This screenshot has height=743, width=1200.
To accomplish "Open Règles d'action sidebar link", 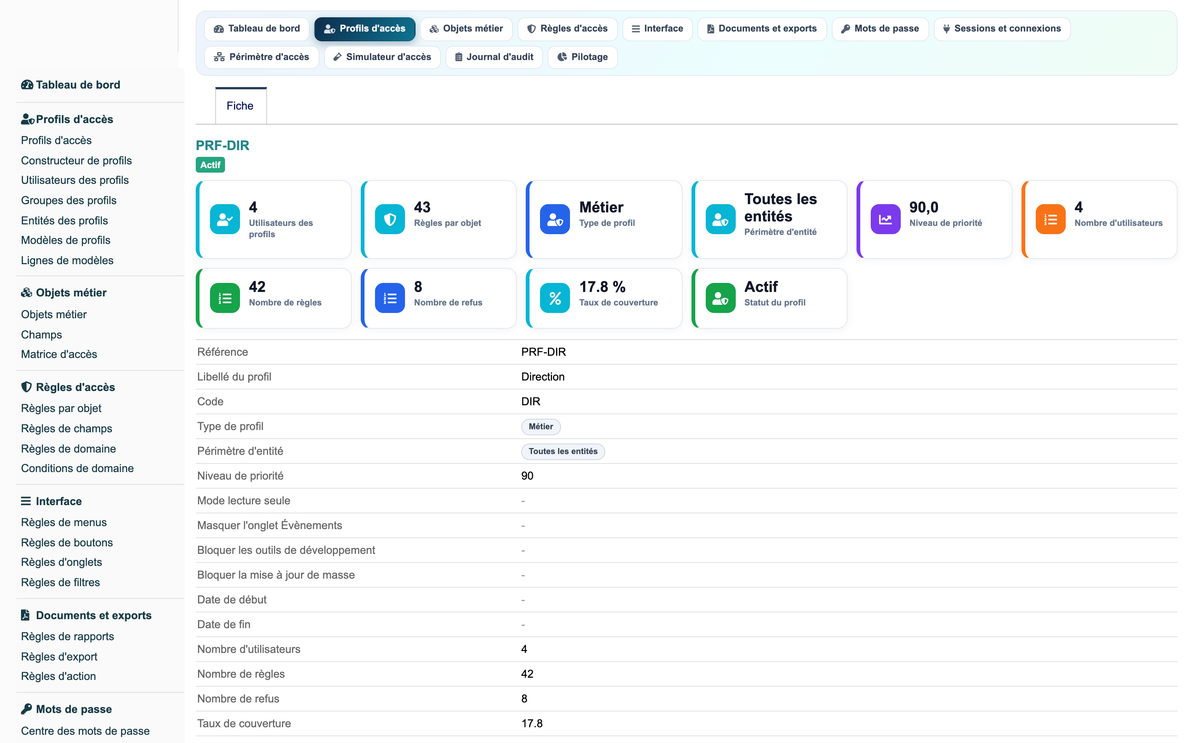I will 58,677.
